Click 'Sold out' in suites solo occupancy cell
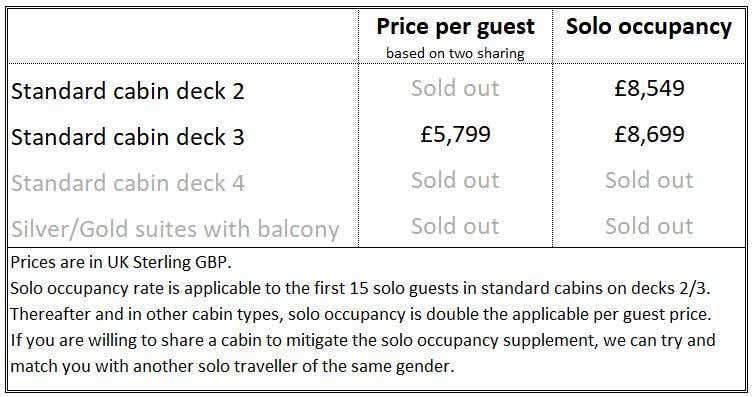Viewport: 752px width, 397px height. (649, 226)
